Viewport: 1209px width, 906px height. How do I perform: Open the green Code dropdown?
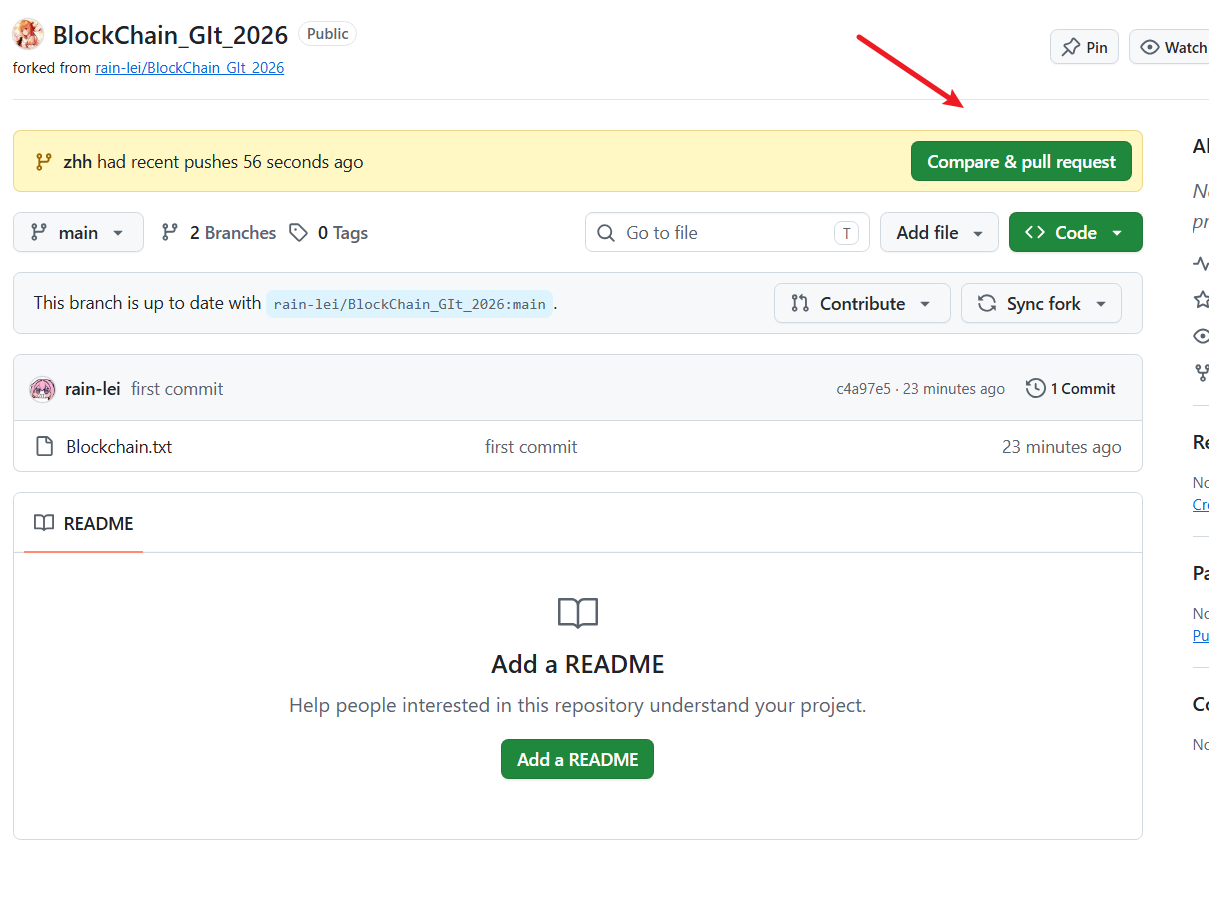(x=1075, y=233)
